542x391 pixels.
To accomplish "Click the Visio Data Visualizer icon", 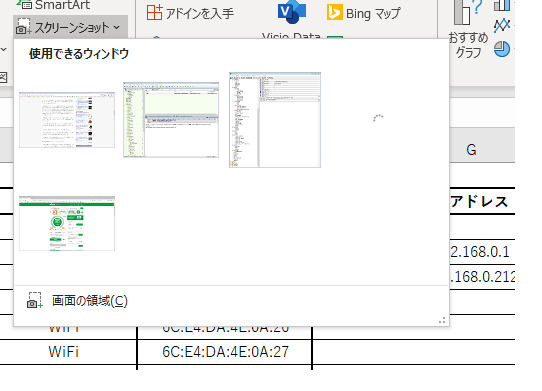I will [x=292, y=12].
